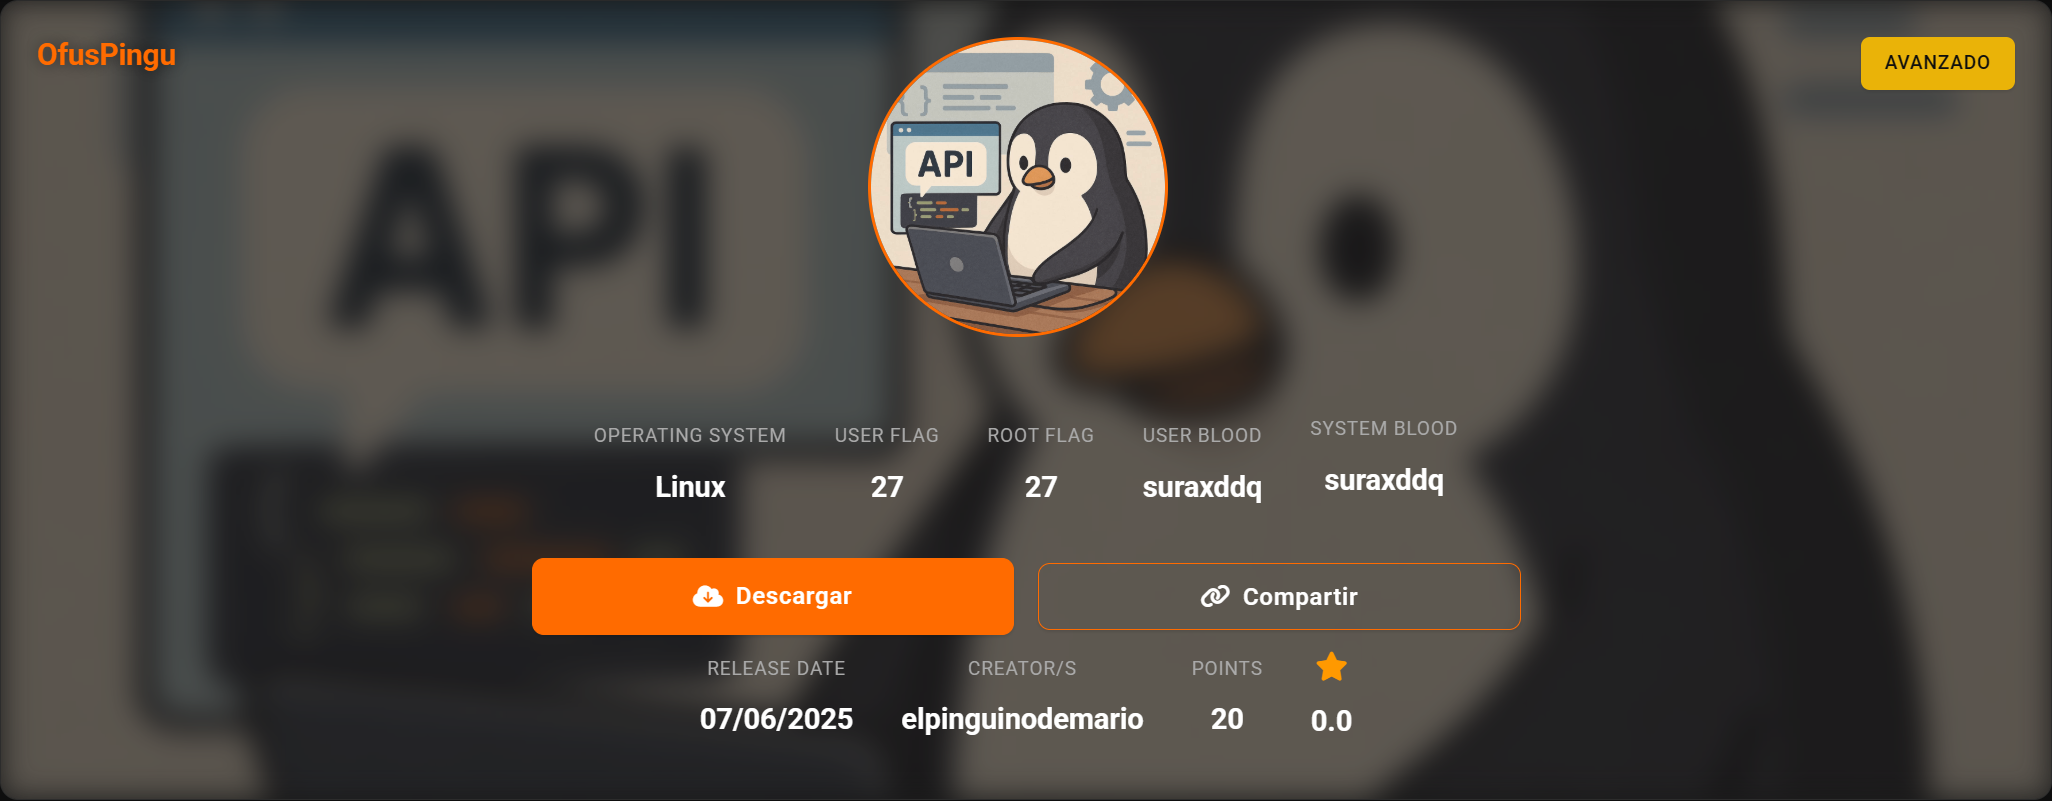Click the SYSTEM BLOOD heading label
The width and height of the screenshot is (2052, 801).
point(1383,429)
